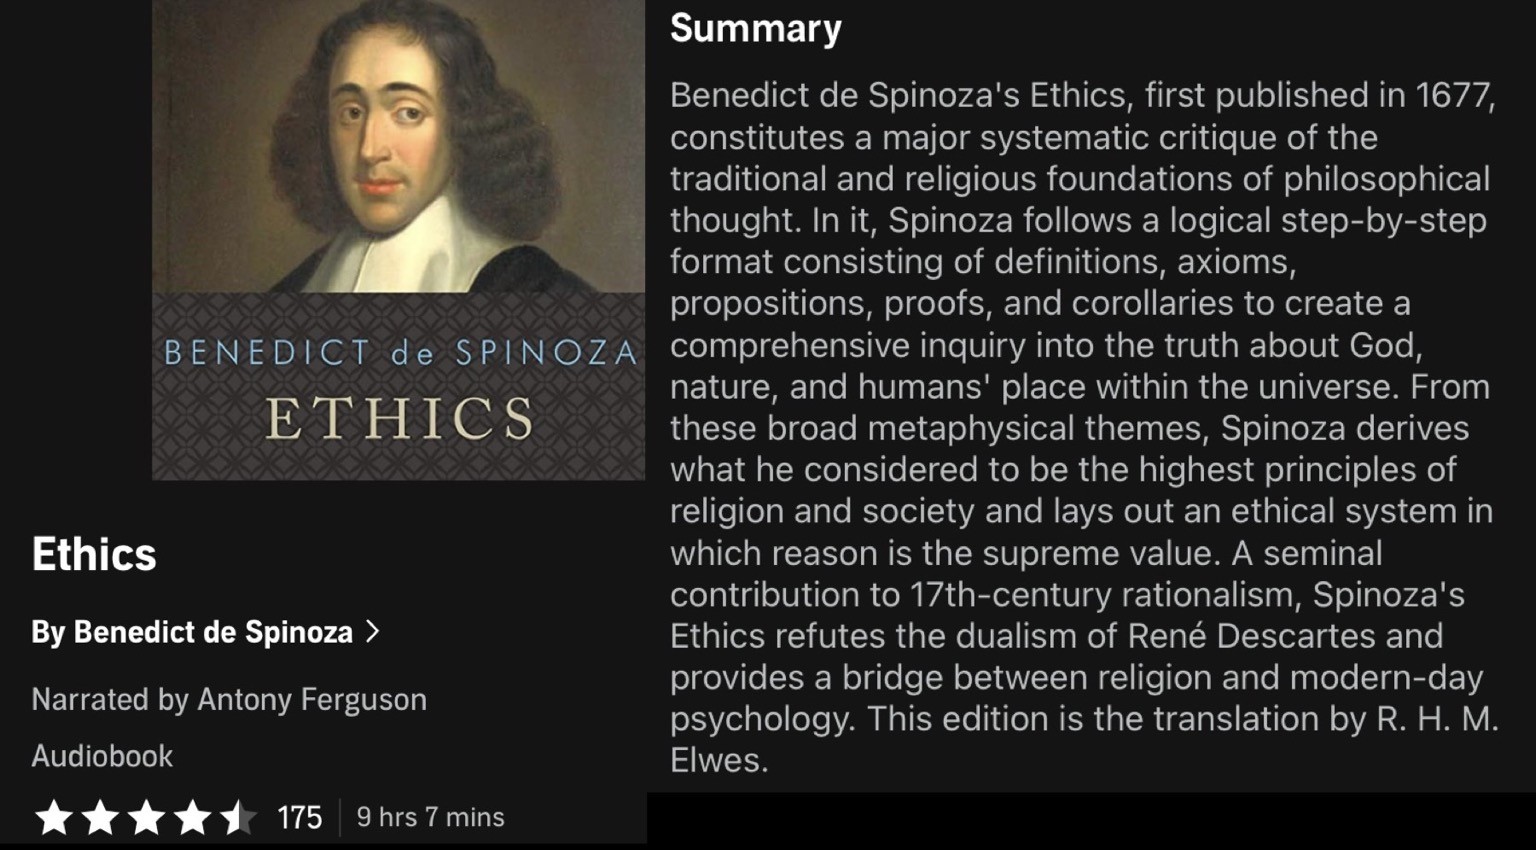
Task: Expand author details via chevron arrow
Action: (x=373, y=631)
